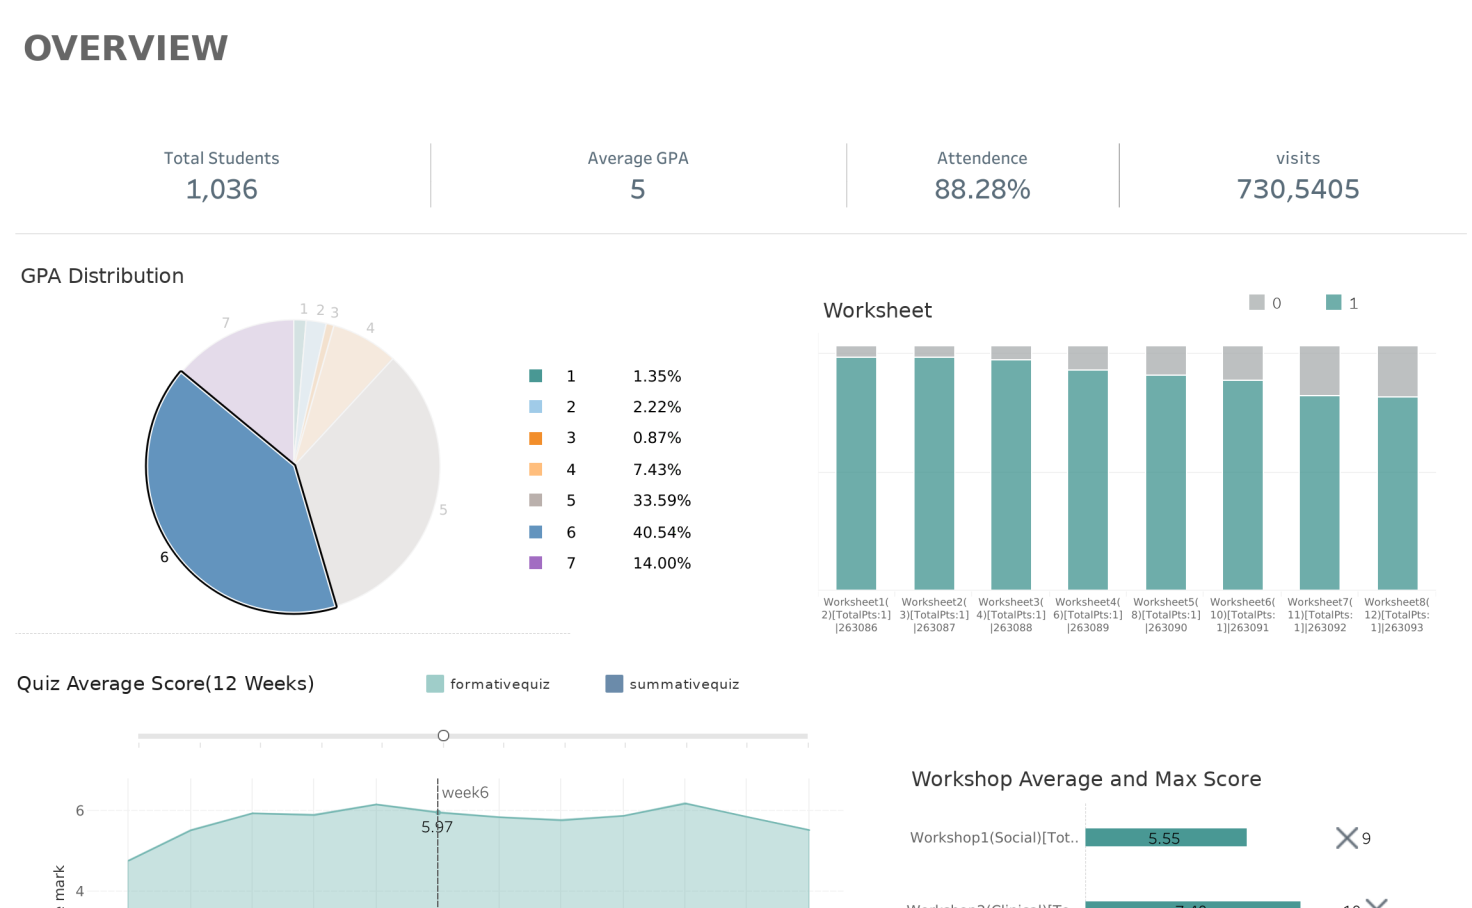Click the Attendence value 88.28%

click(x=982, y=189)
